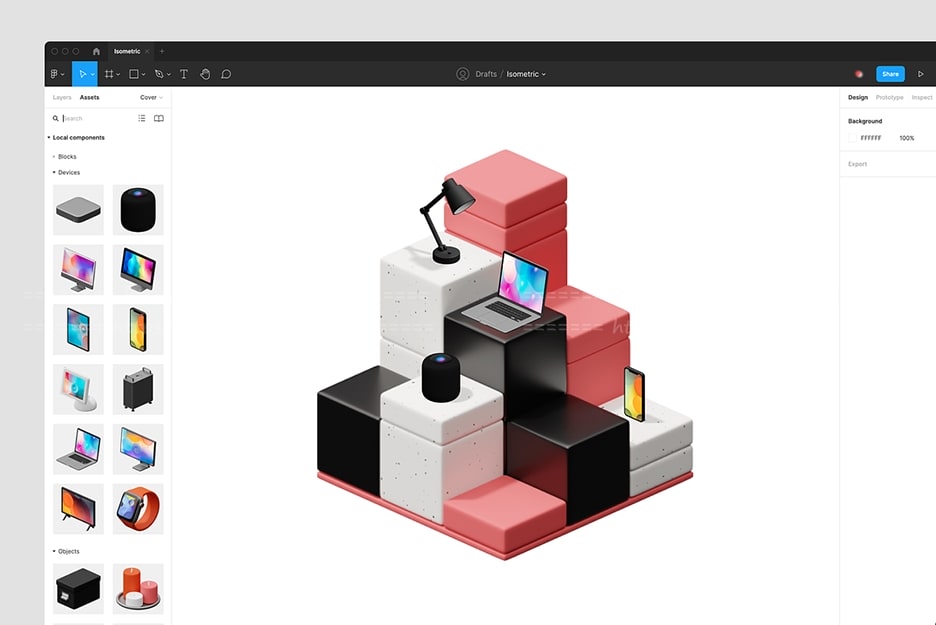This screenshot has width=936, height=625.
Task: Open Move tool options dropdown arrow
Action: point(93,75)
